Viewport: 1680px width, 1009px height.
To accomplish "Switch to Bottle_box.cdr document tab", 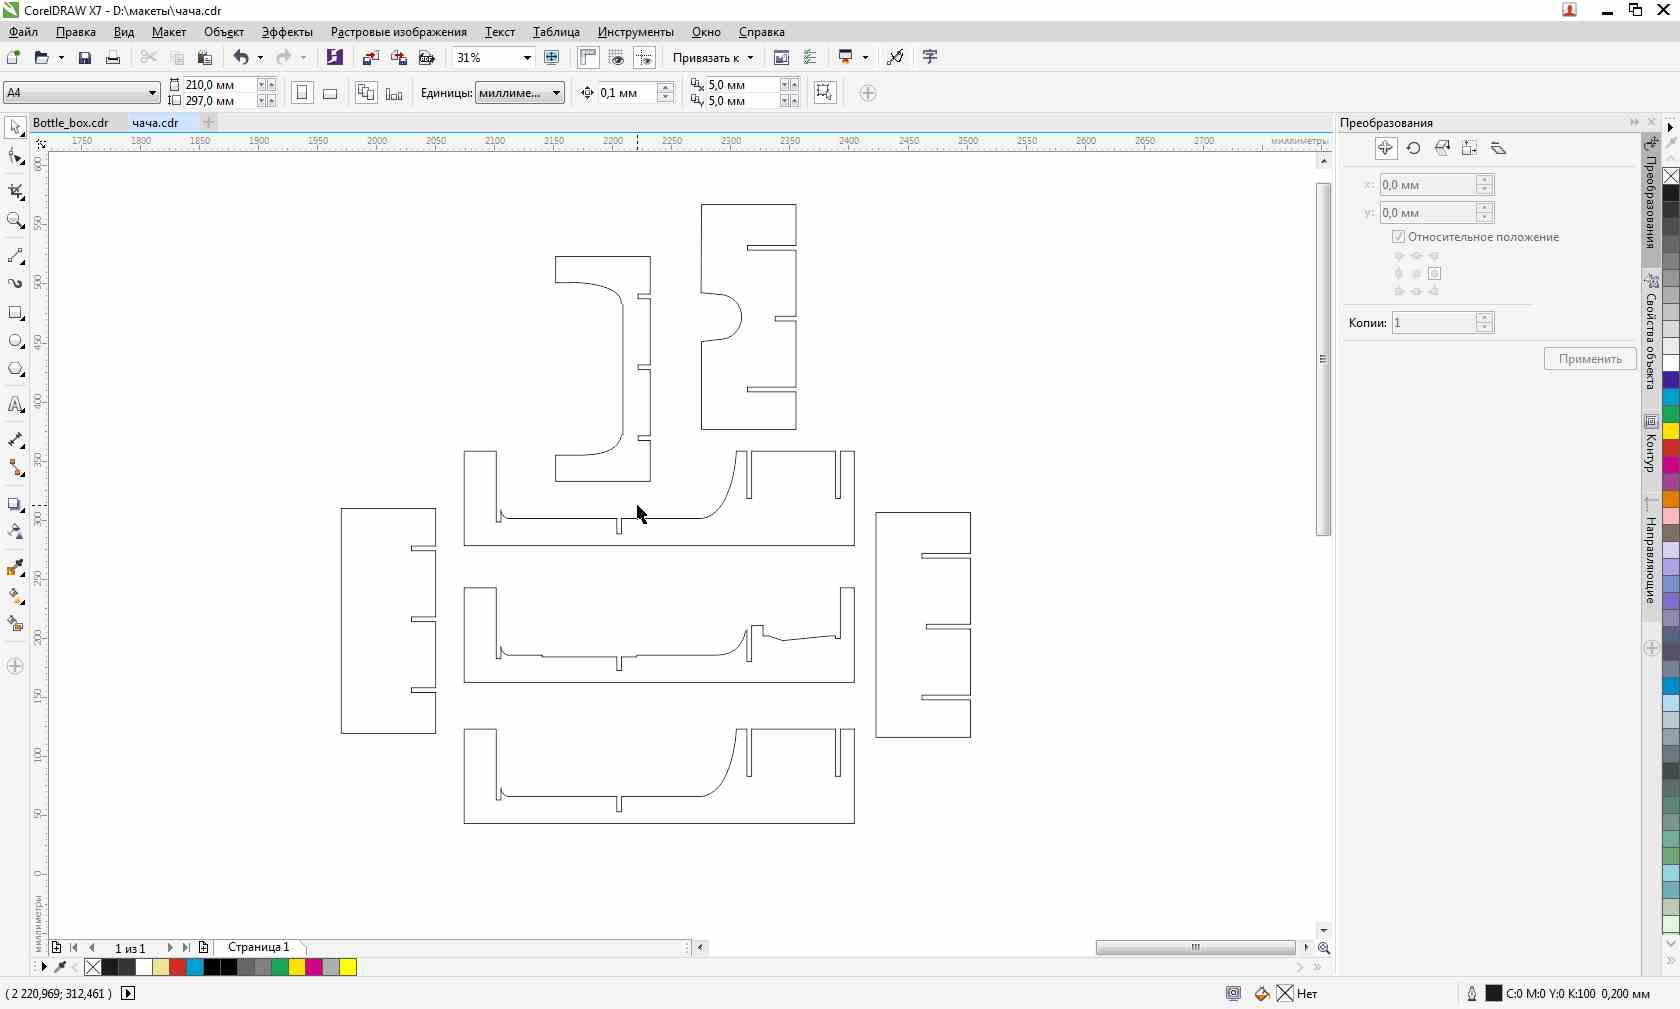I will pyautogui.click(x=71, y=122).
